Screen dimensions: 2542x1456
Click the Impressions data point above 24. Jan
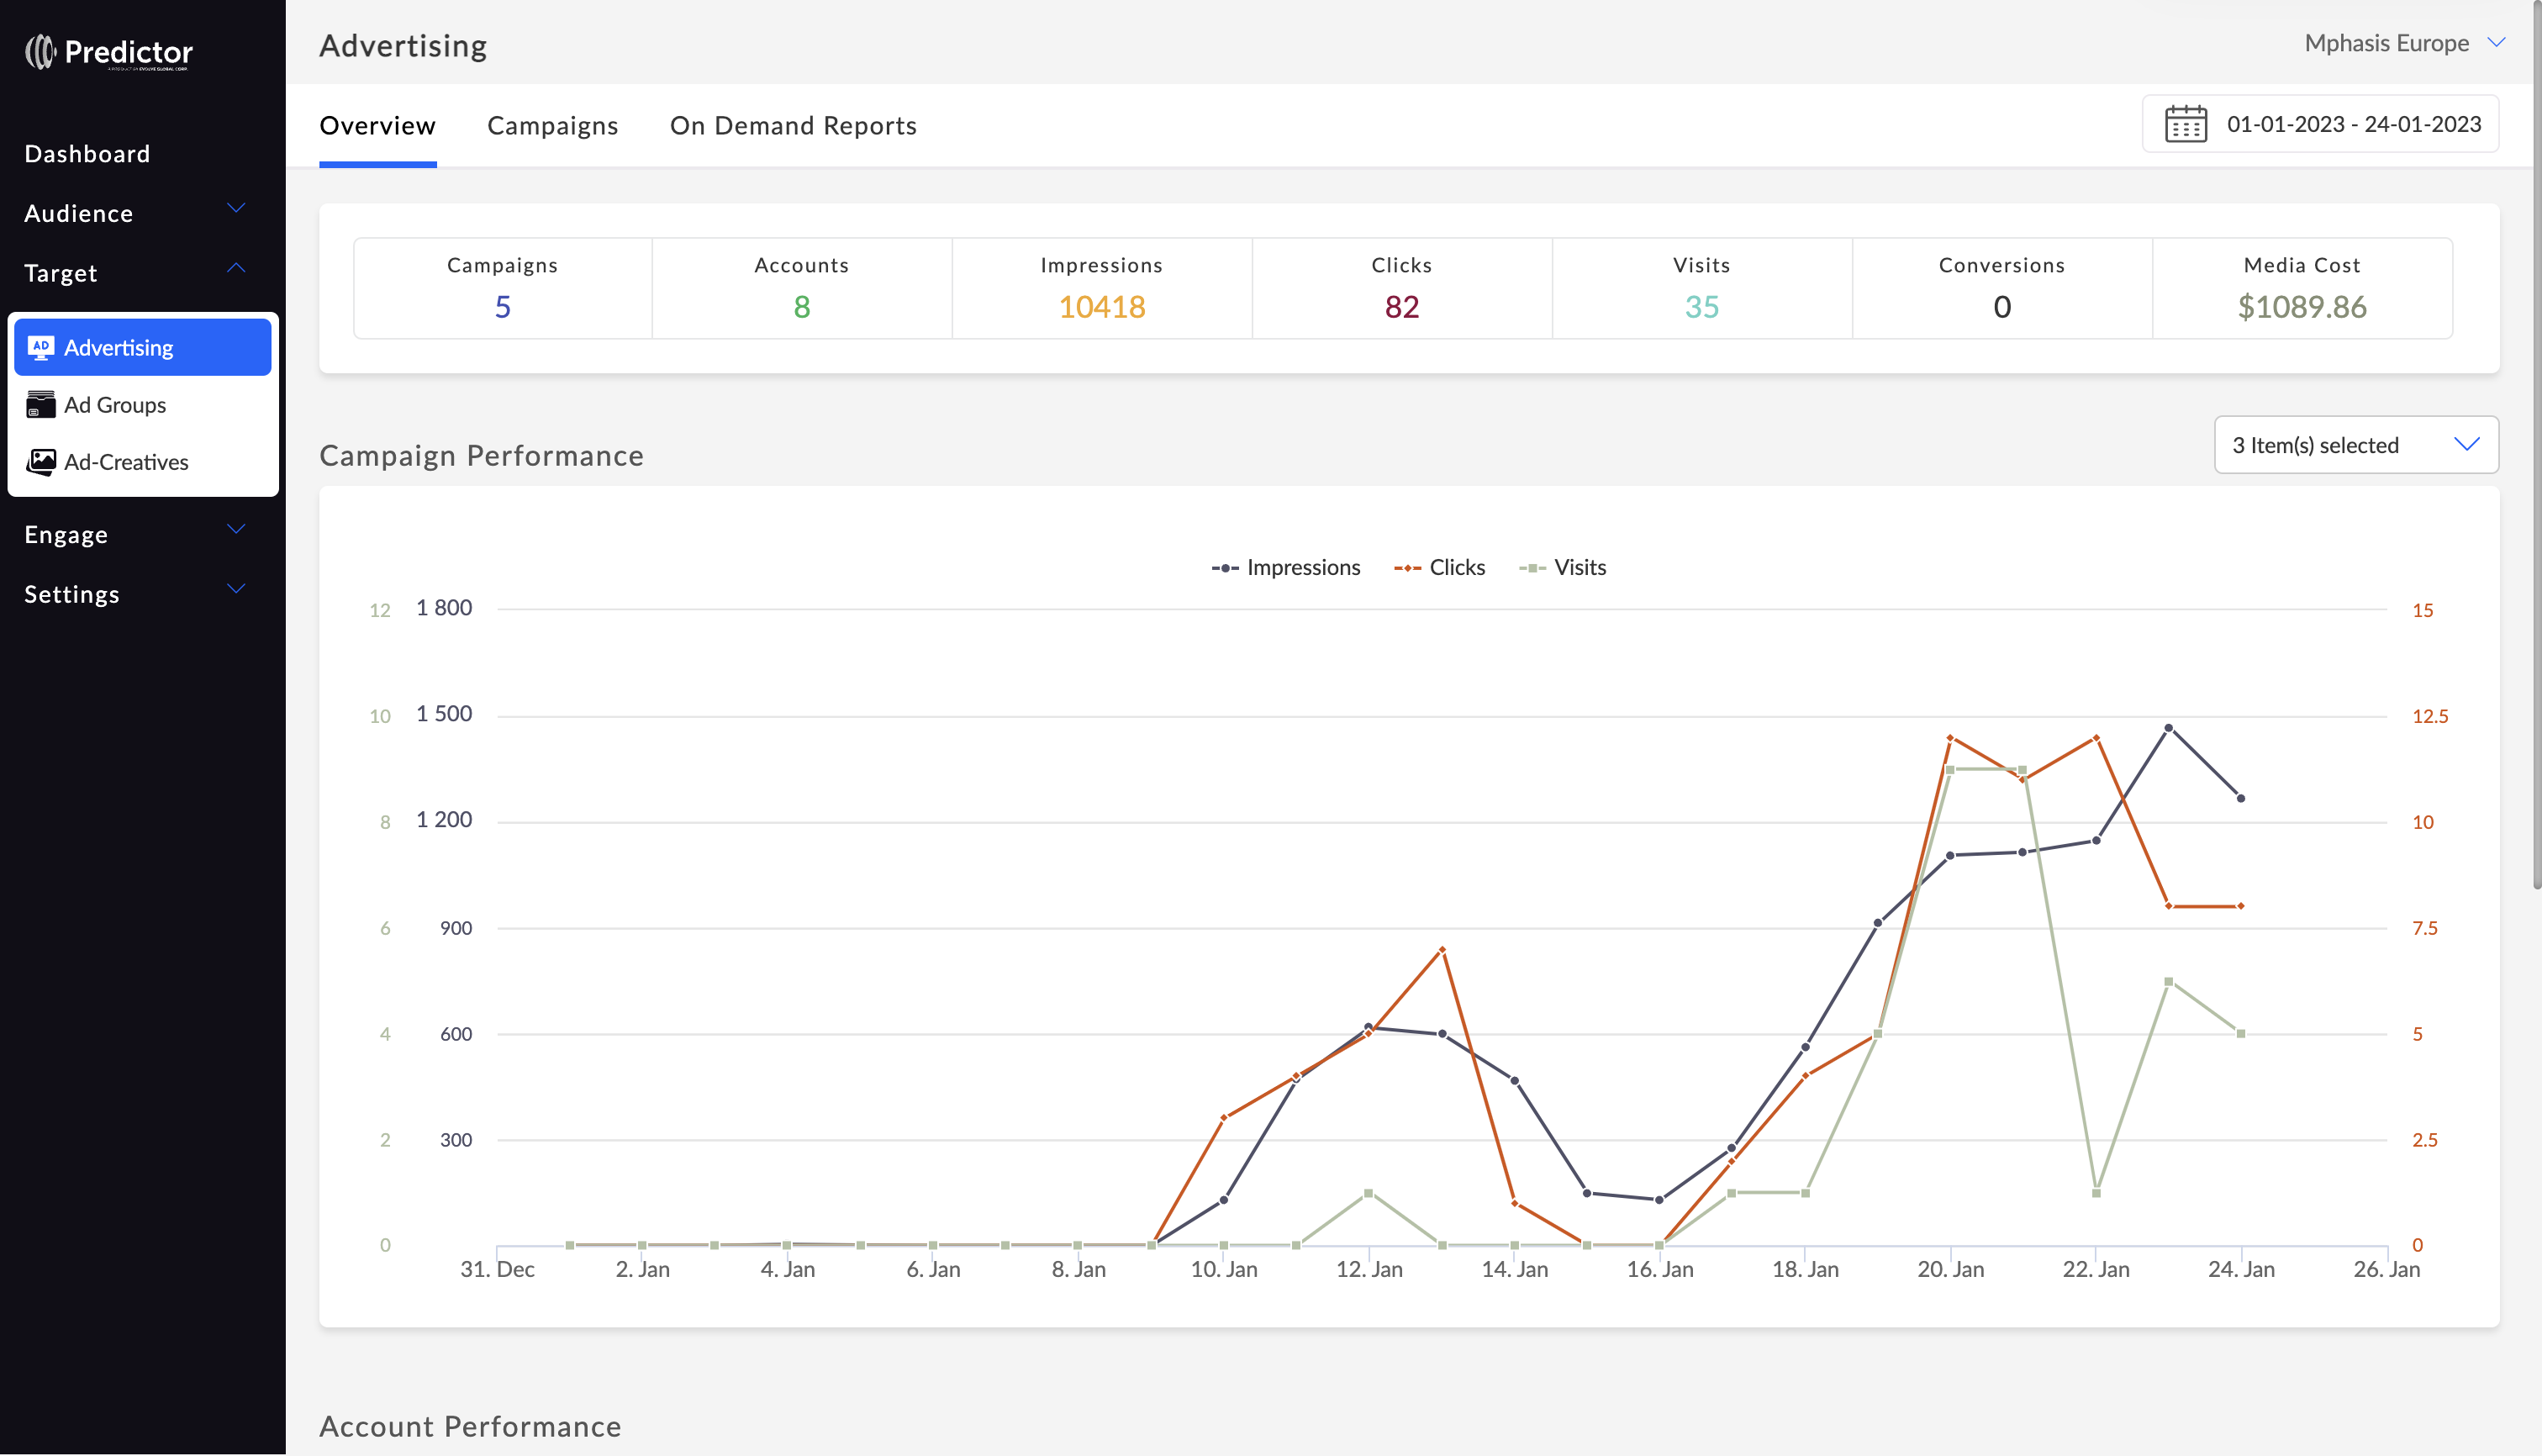(2240, 798)
